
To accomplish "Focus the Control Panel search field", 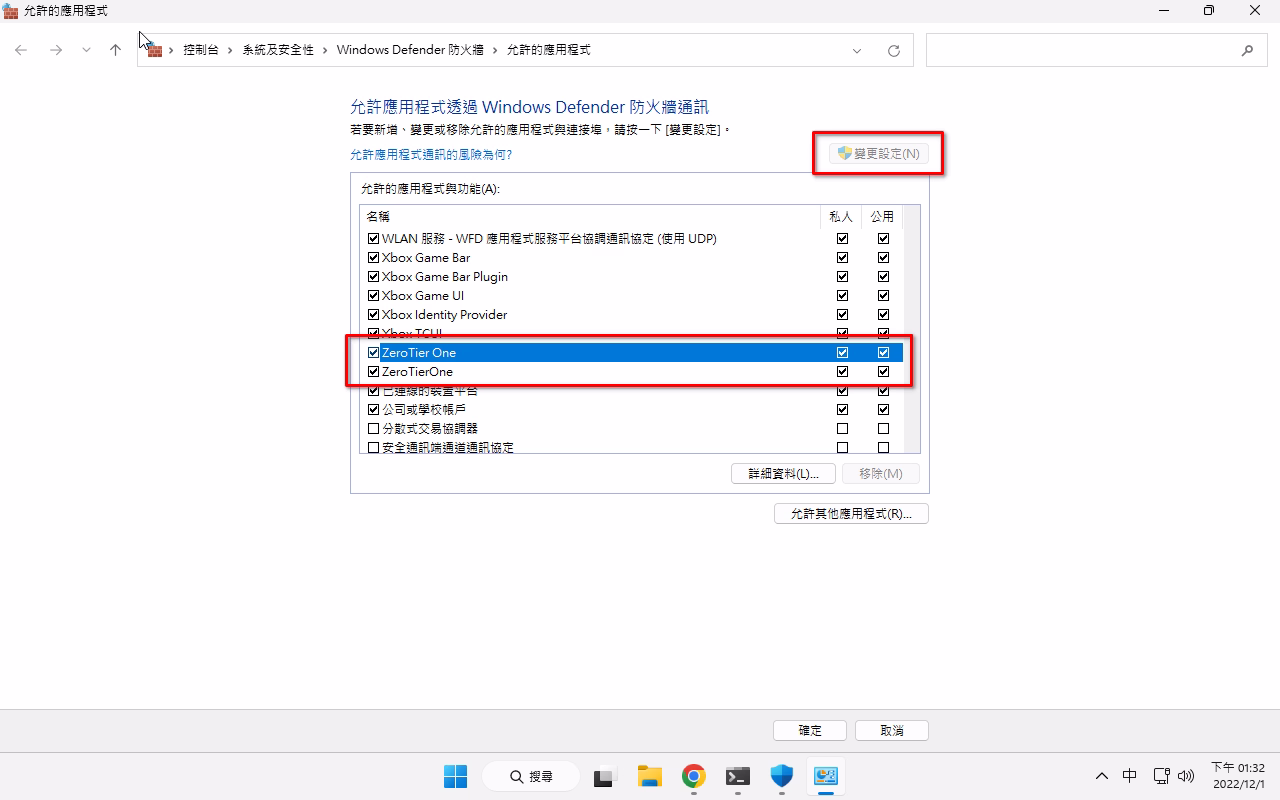I will (1095, 50).
